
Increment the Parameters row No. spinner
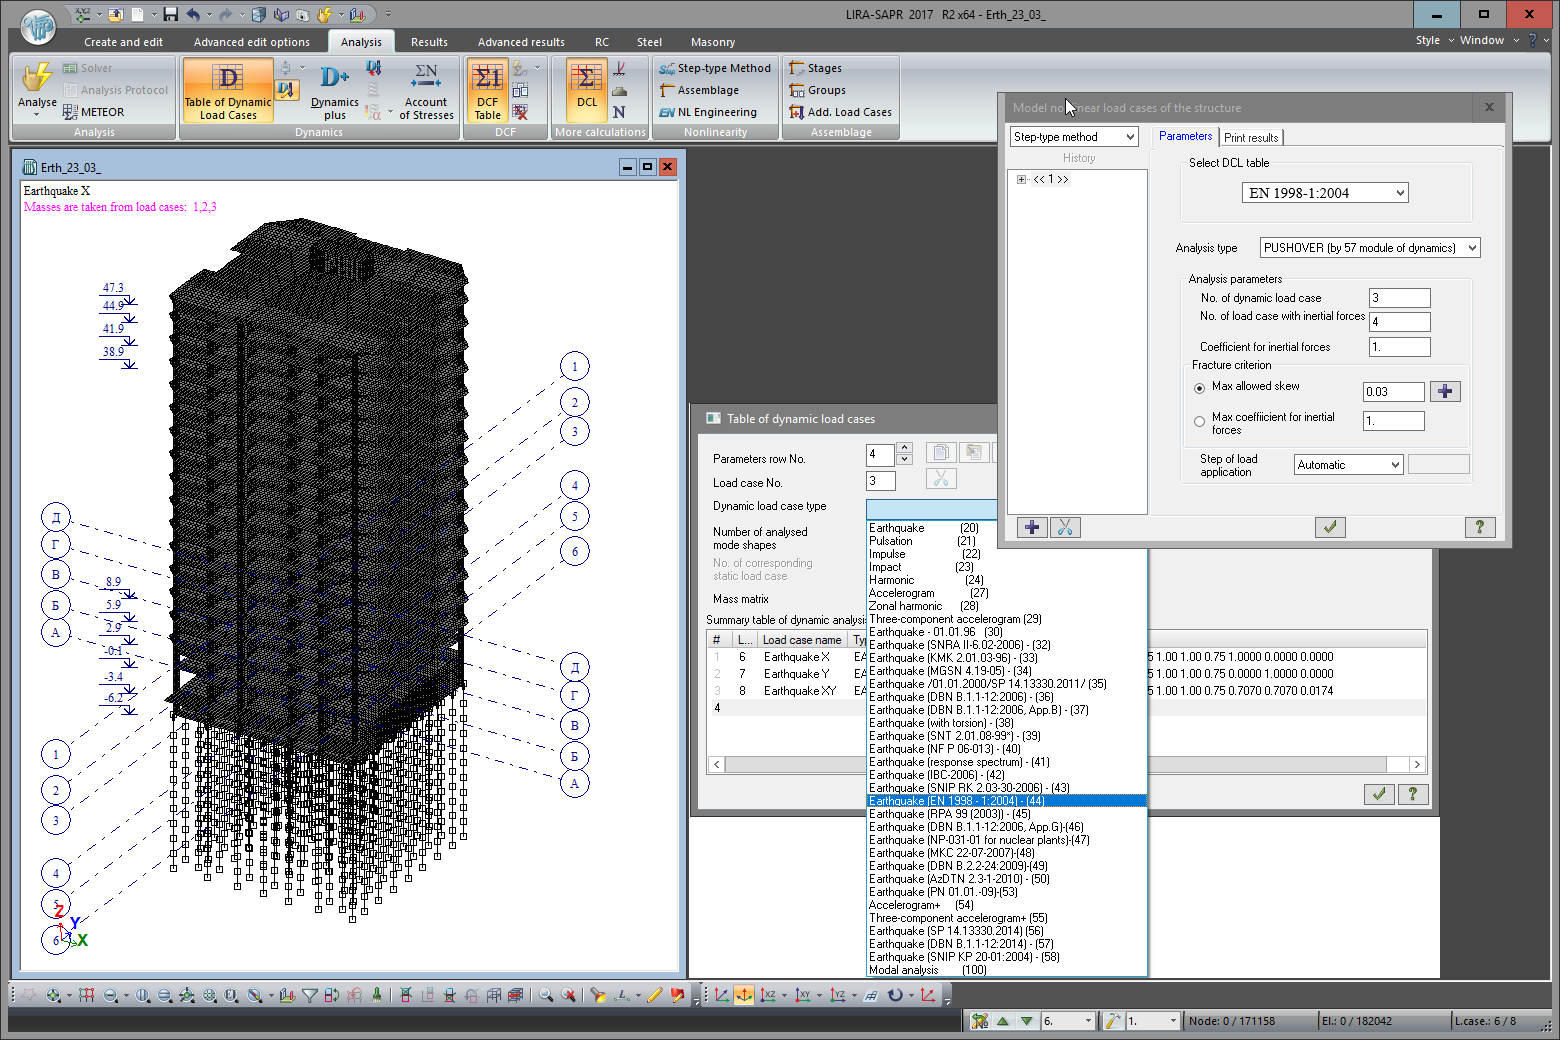[904, 448]
